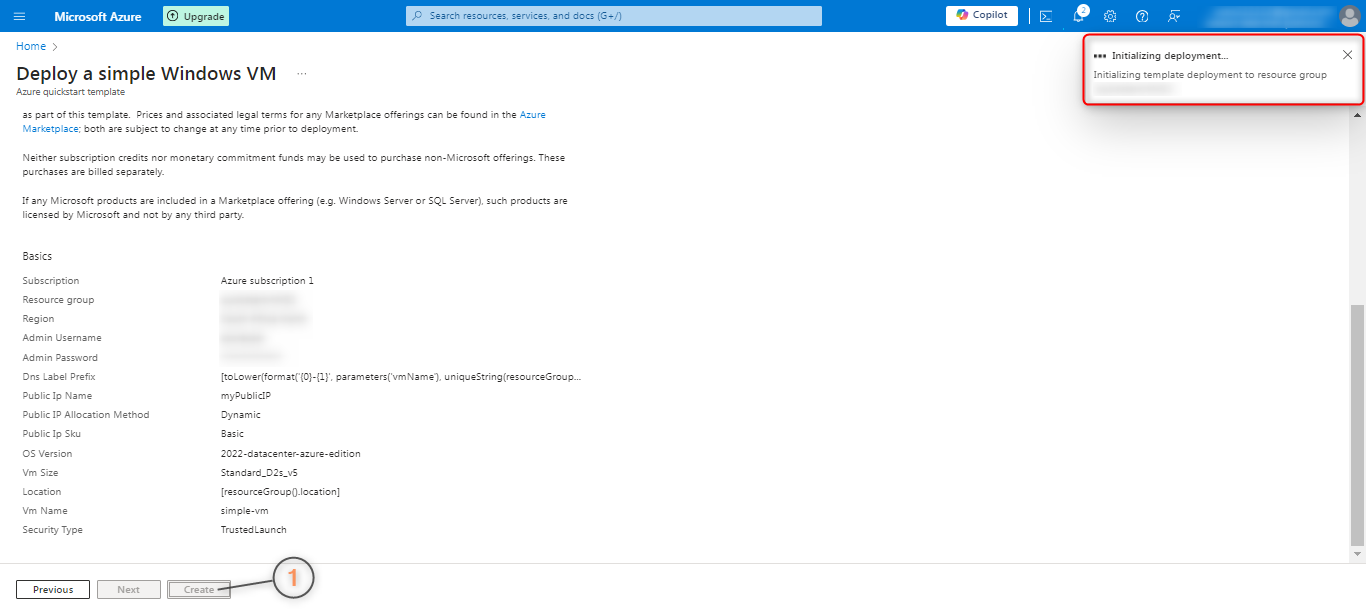This screenshot has height=615, width=1366.
Task: Click the user account avatar
Action: click(1350, 16)
